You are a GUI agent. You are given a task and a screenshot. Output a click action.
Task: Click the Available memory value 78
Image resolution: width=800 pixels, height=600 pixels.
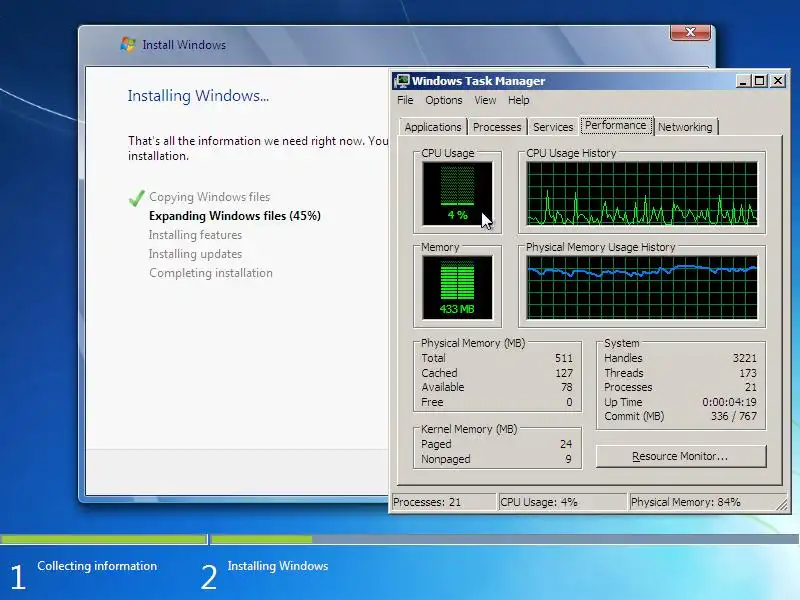(567, 387)
